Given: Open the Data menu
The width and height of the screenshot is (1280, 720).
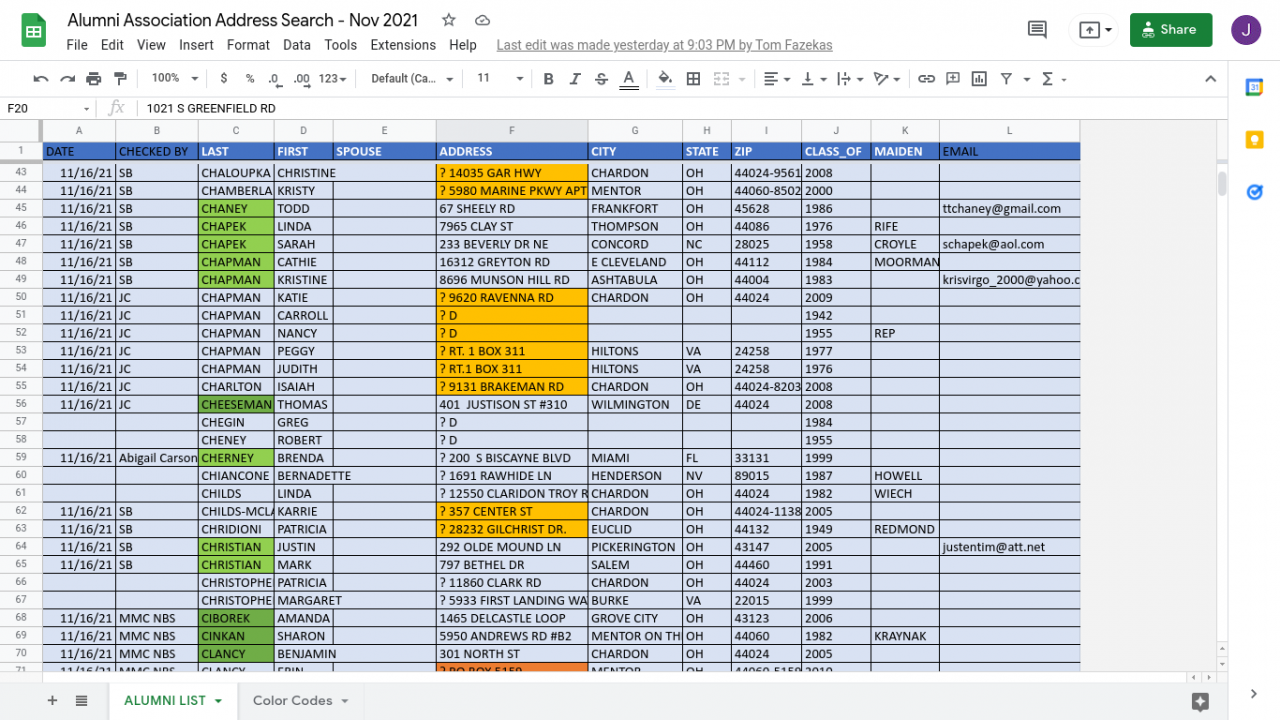Looking at the screenshot, I should 297,45.
